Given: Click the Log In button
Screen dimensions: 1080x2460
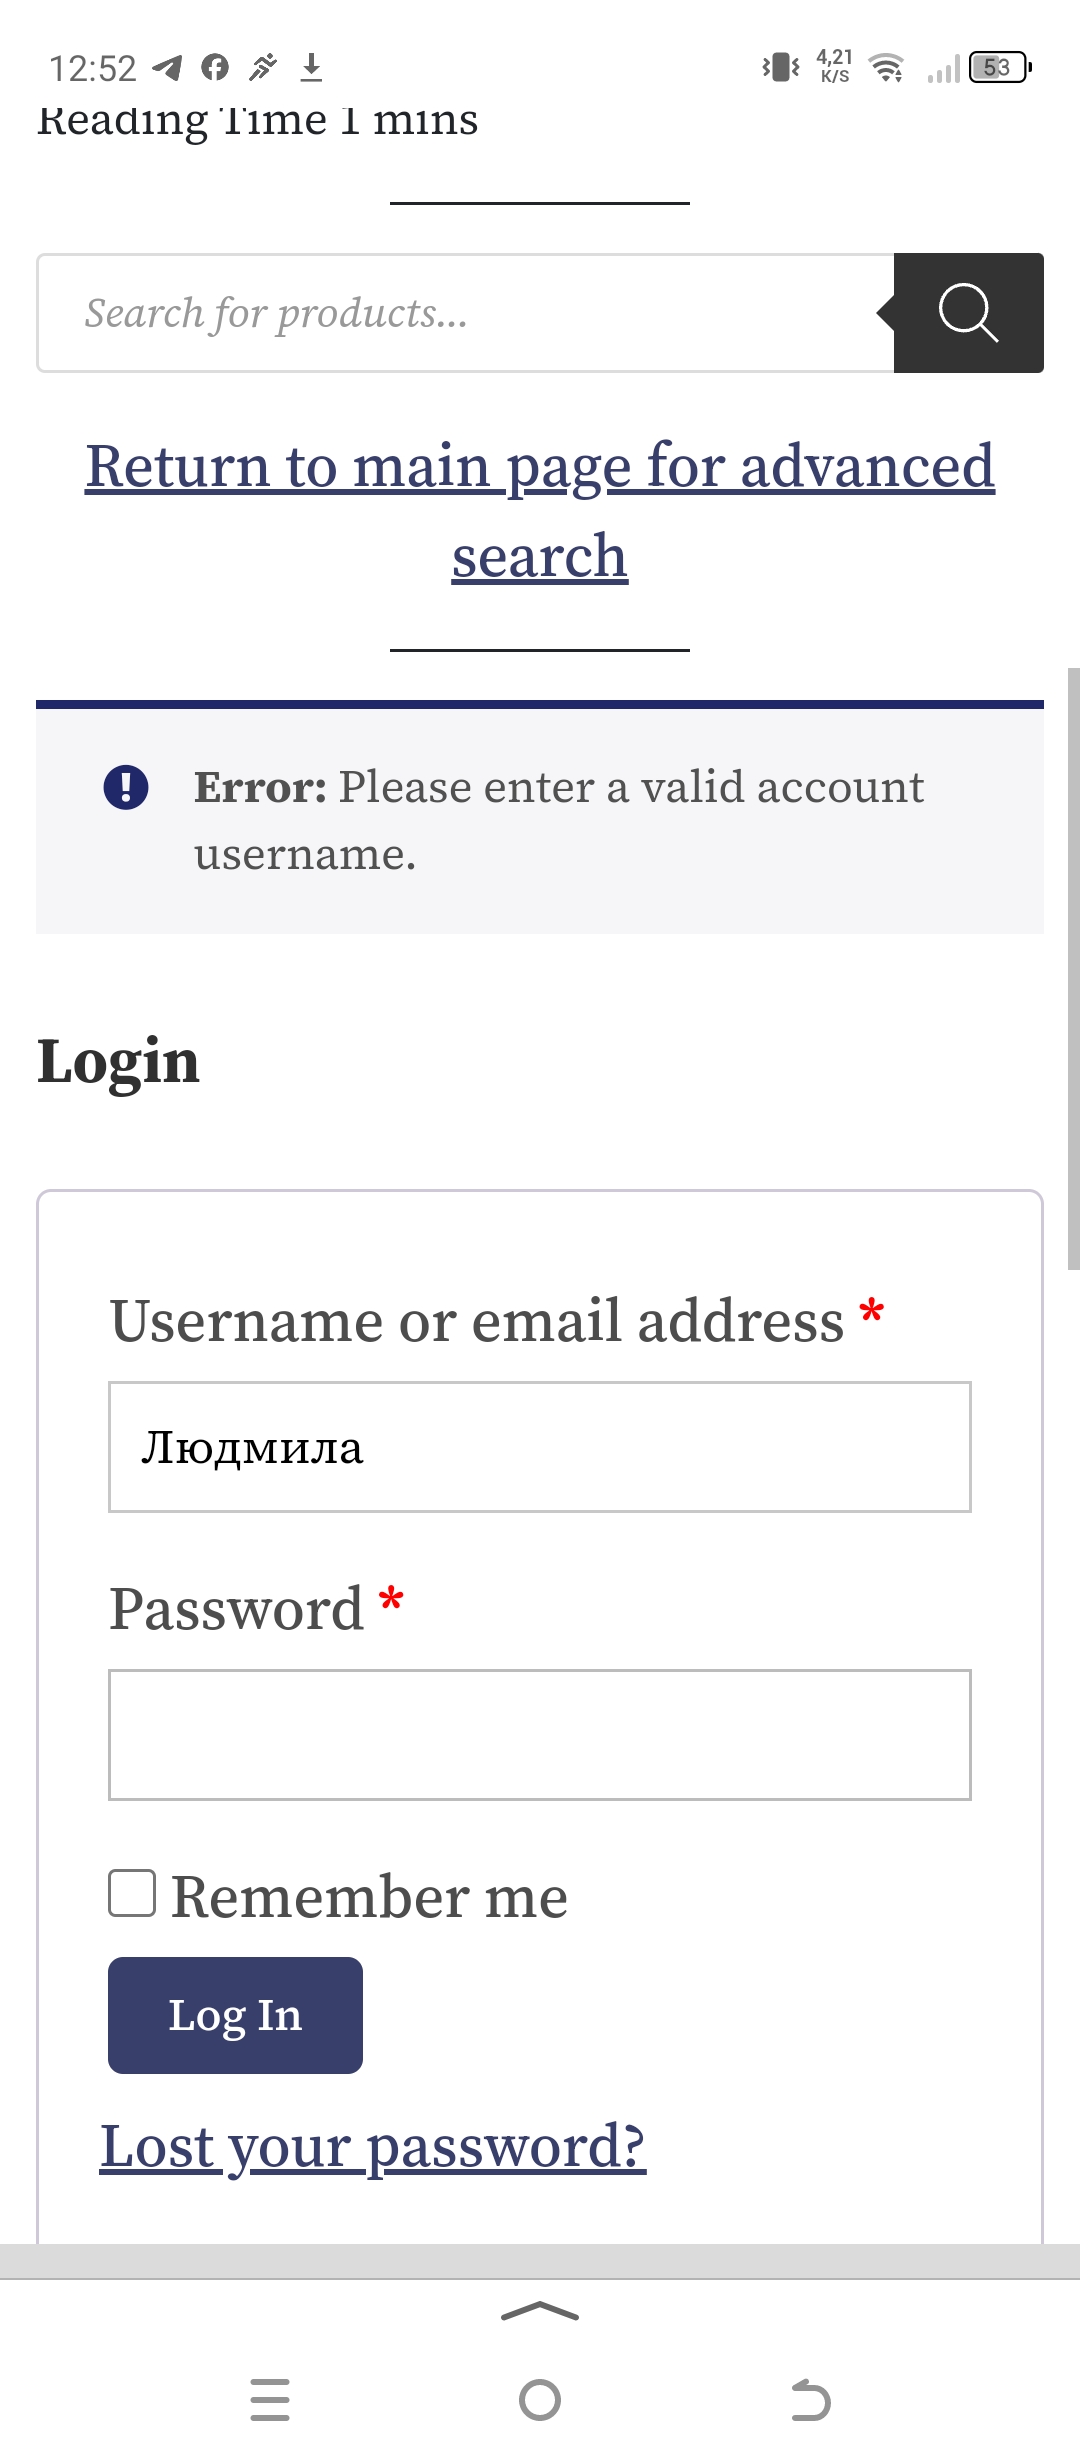Looking at the screenshot, I should click(235, 2015).
